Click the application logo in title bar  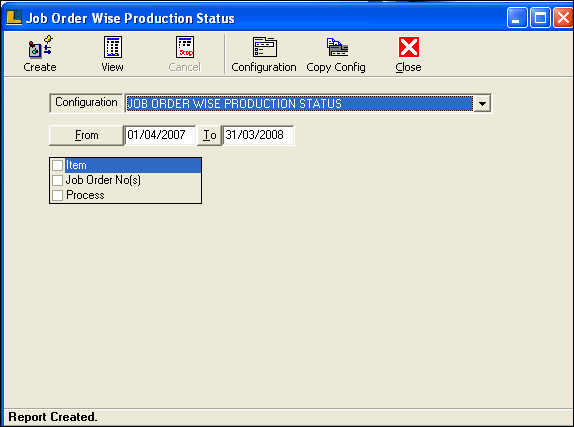point(14,18)
